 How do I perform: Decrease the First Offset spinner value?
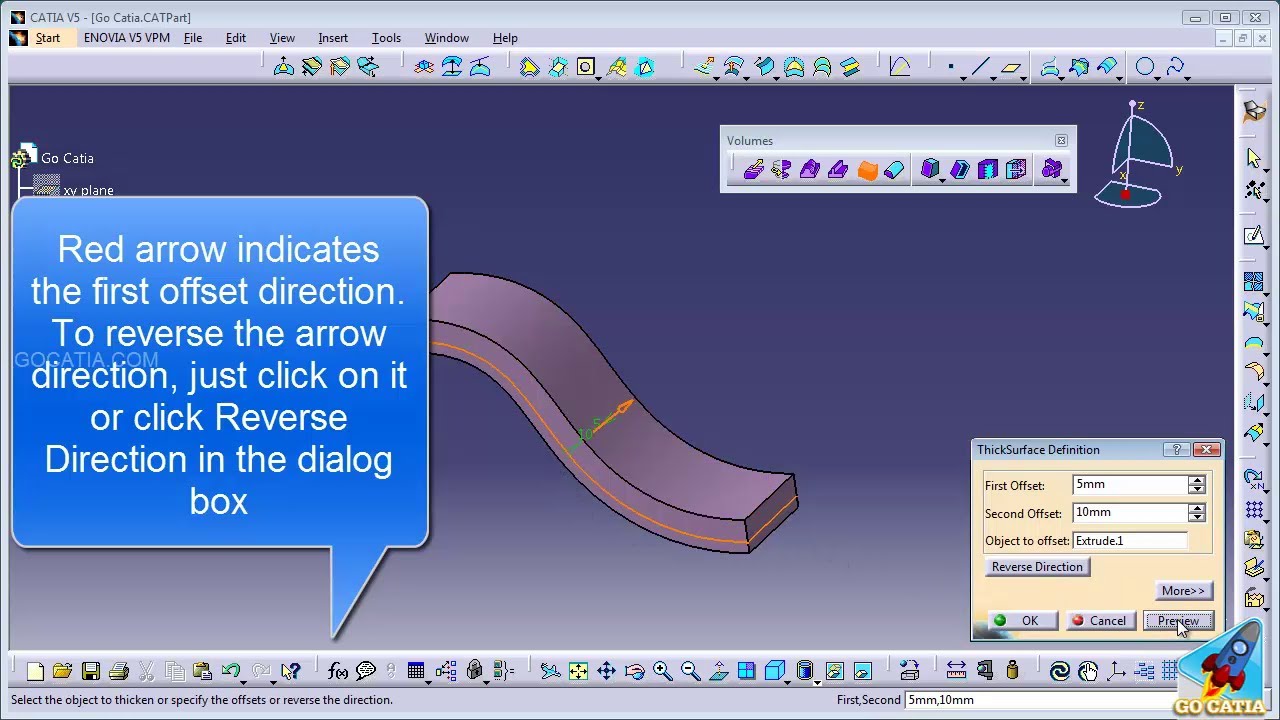1196,489
